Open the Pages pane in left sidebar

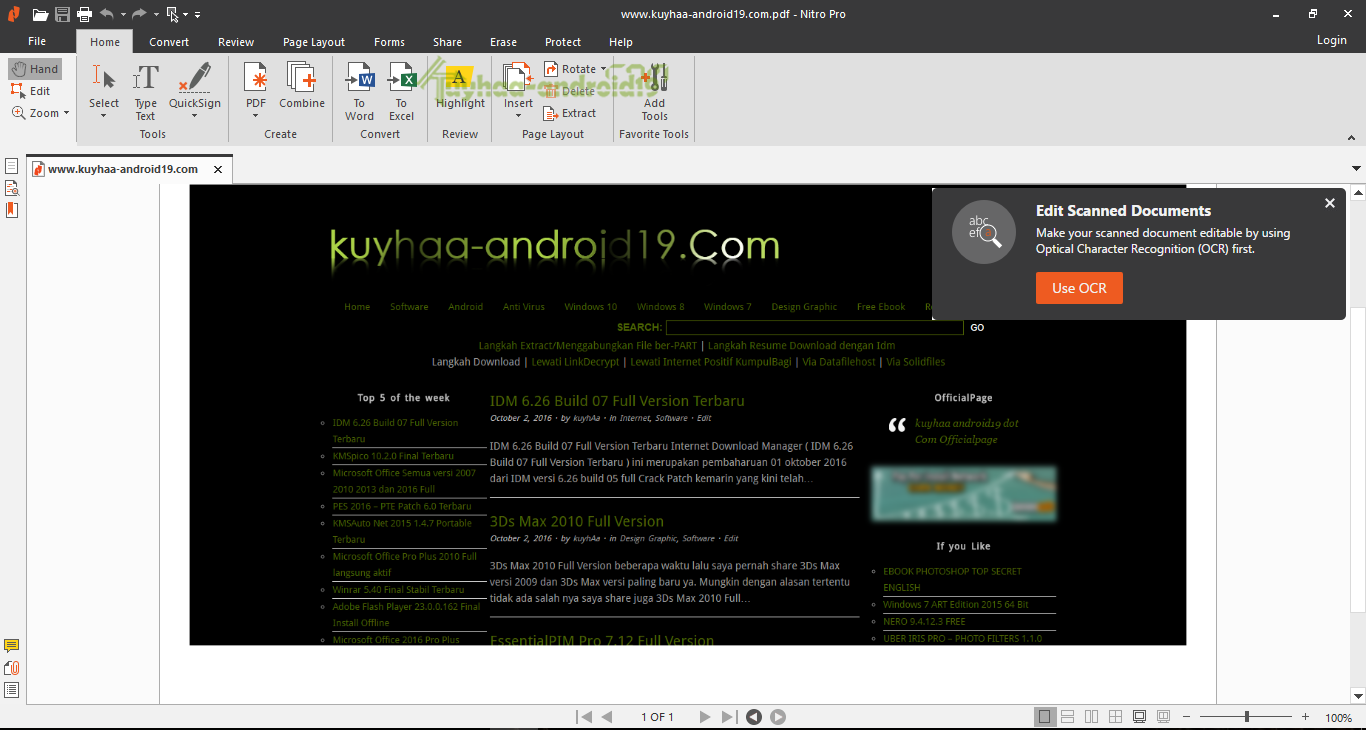pyautogui.click(x=12, y=166)
